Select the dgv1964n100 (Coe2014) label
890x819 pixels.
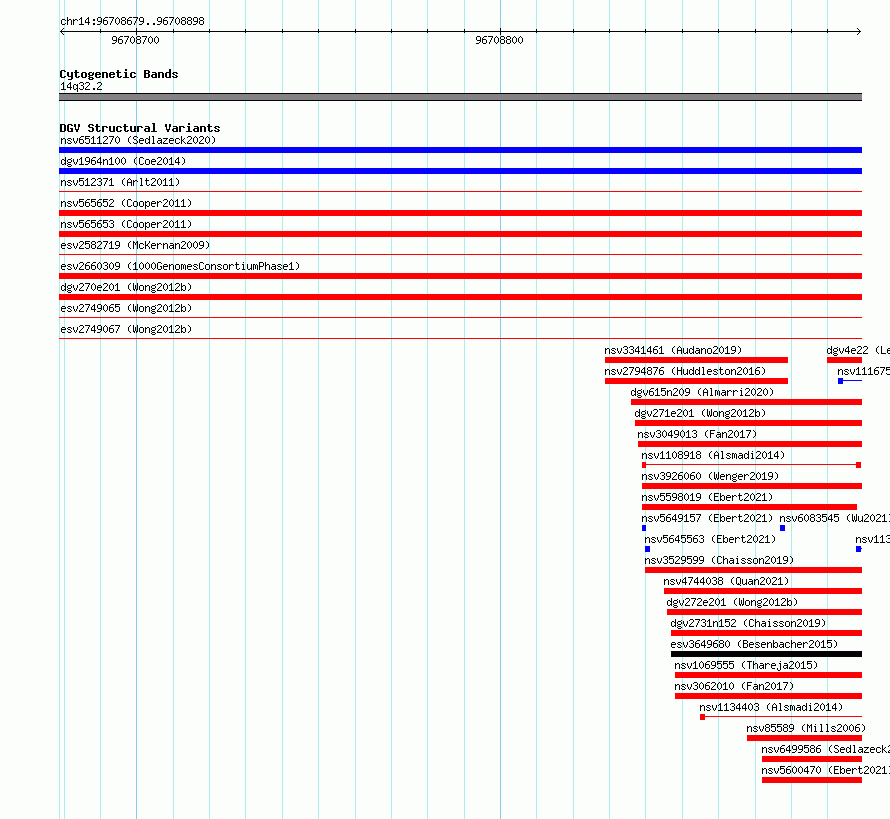click(x=123, y=161)
